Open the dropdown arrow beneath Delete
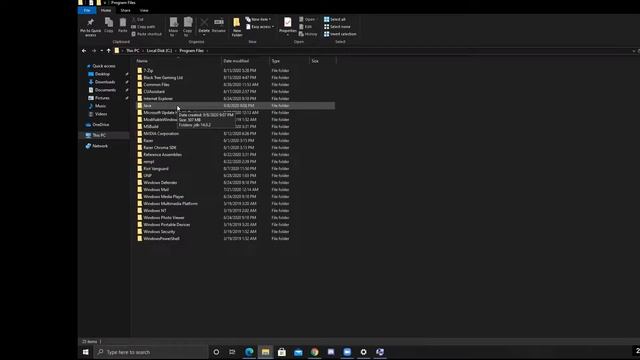 pyautogui.click(x=204, y=35)
